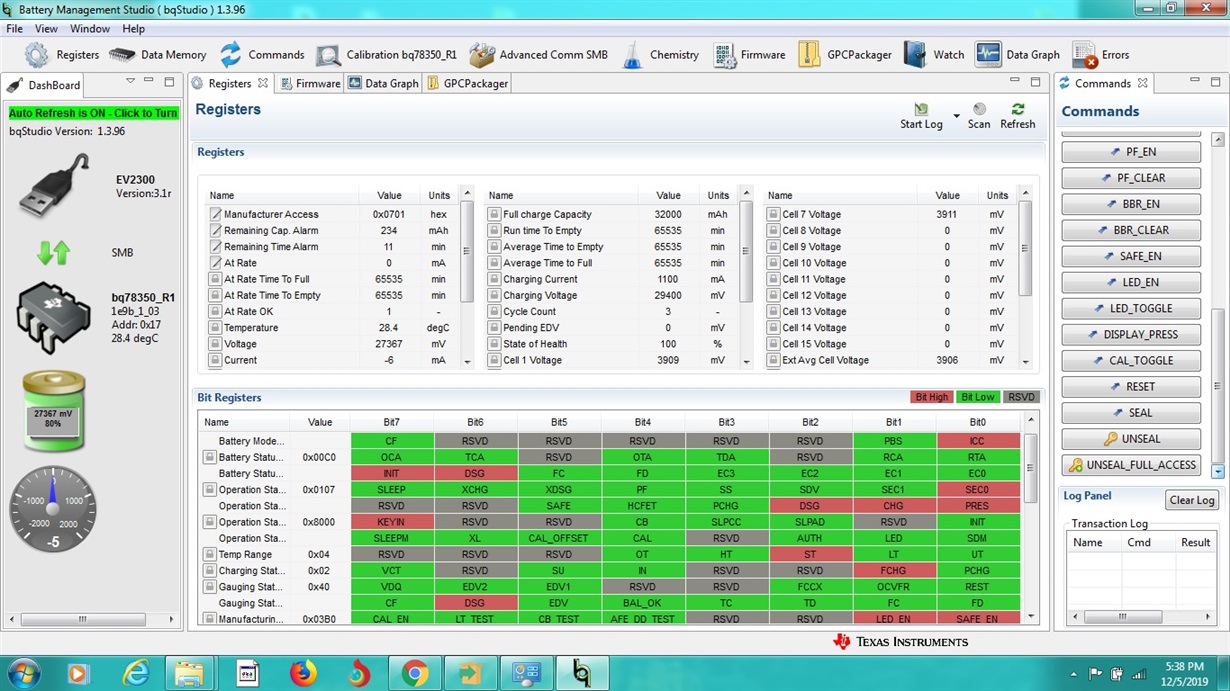The width and height of the screenshot is (1230, 691).
Task: Open the Watch tool
Action: tap(933, 55)
